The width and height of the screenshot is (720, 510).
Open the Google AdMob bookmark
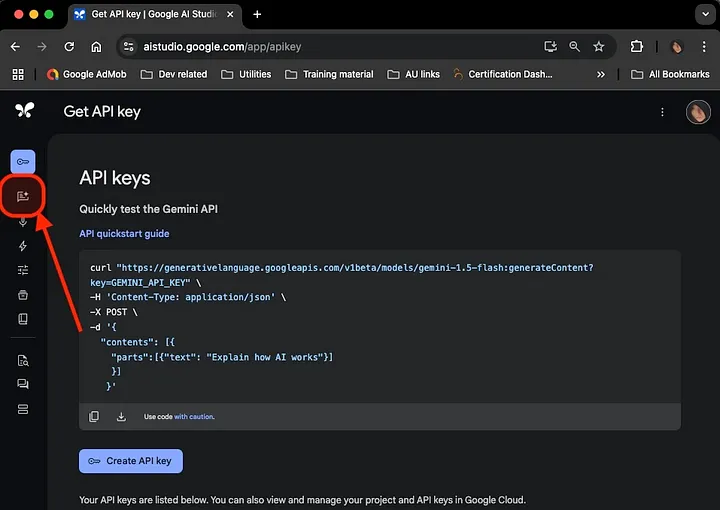87,74
